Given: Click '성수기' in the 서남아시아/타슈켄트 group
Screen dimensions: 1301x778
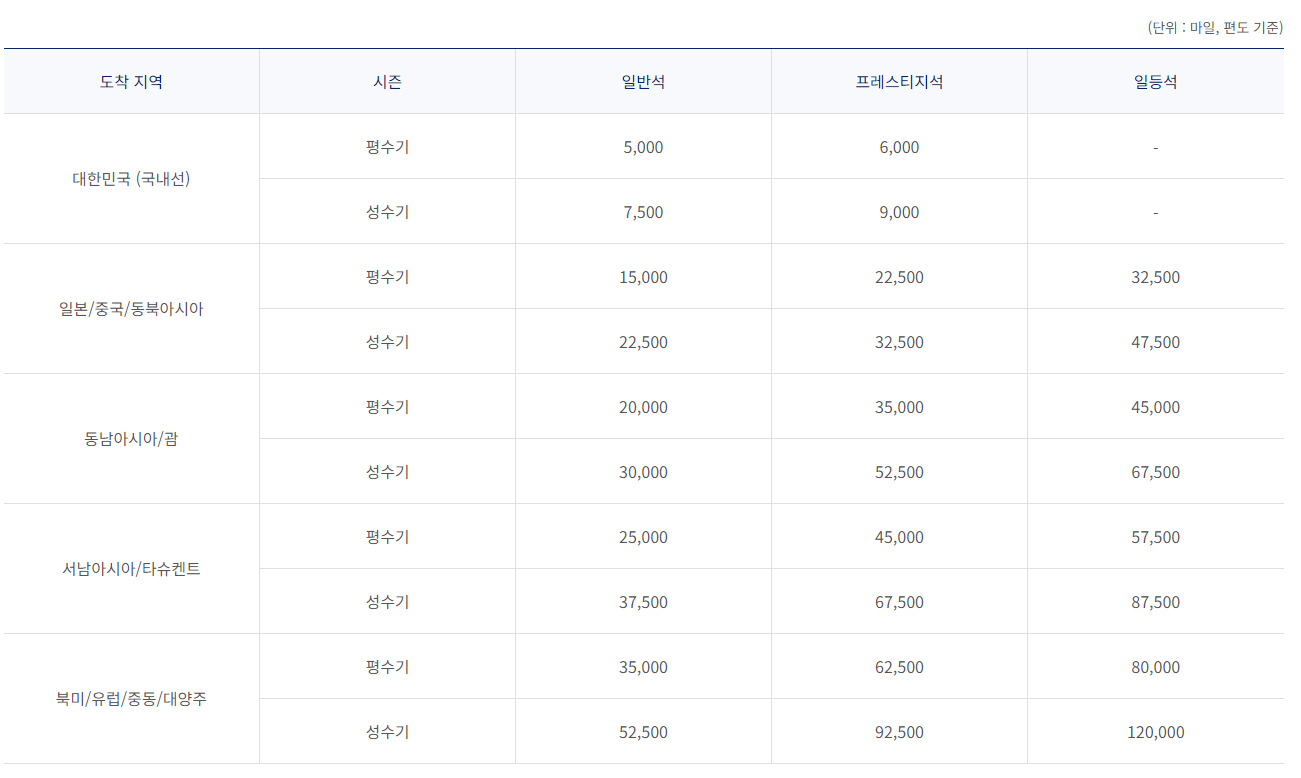Looking at the screenshot, I should pos(387,602).
